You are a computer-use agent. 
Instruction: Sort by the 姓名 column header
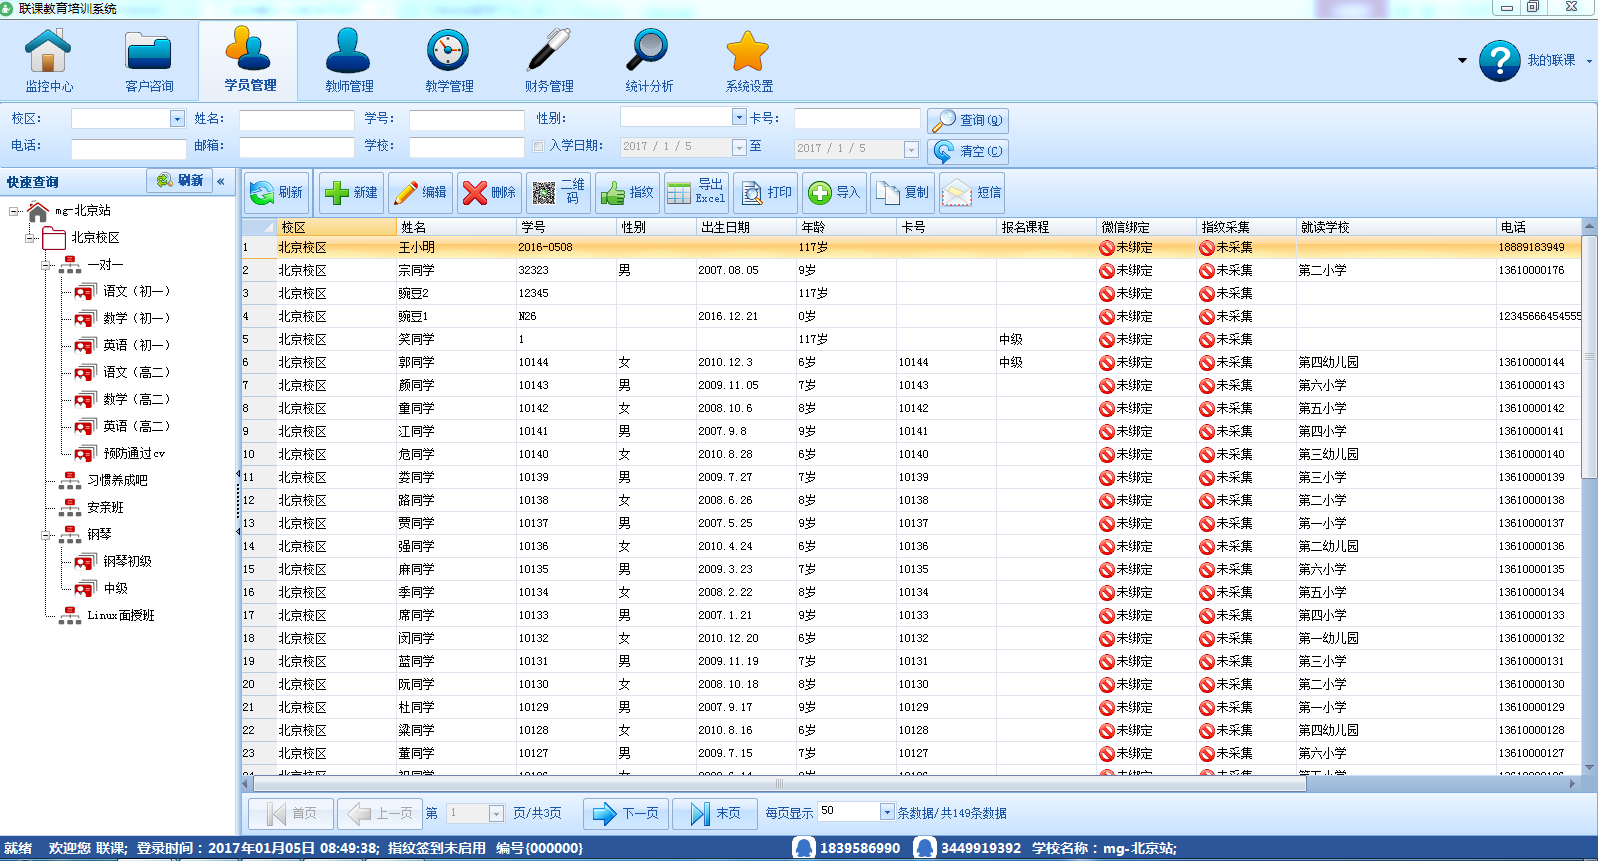coord(456,227)
